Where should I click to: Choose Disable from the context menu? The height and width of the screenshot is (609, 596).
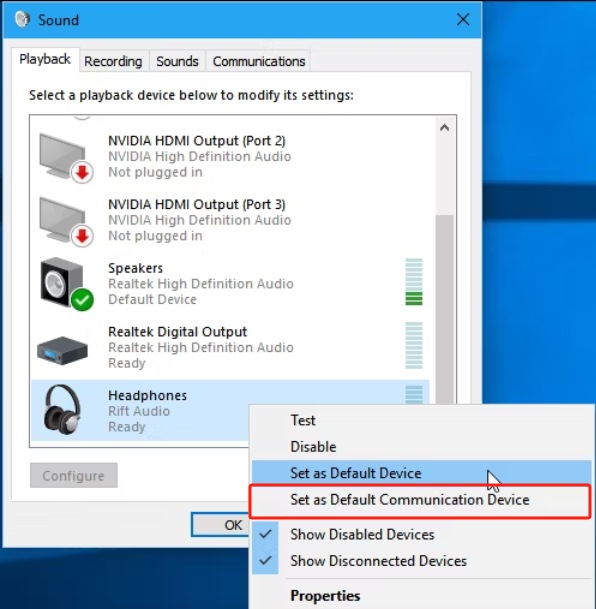(421, 447)
